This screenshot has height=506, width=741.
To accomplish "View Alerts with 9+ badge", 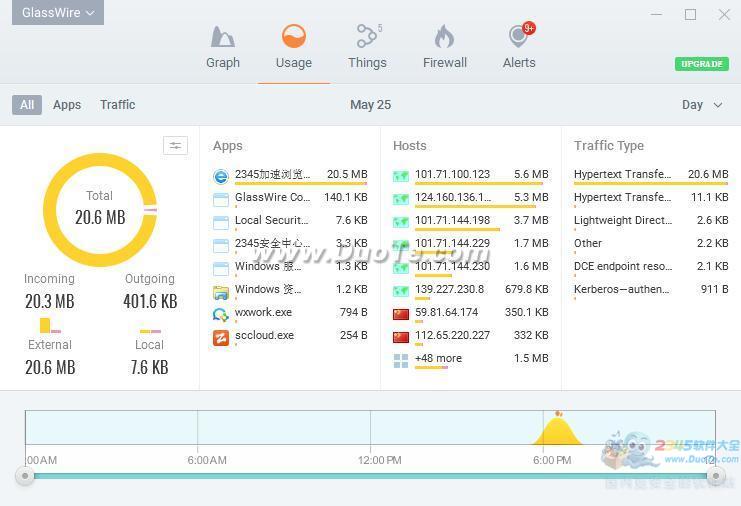I will tap(521, 35).
